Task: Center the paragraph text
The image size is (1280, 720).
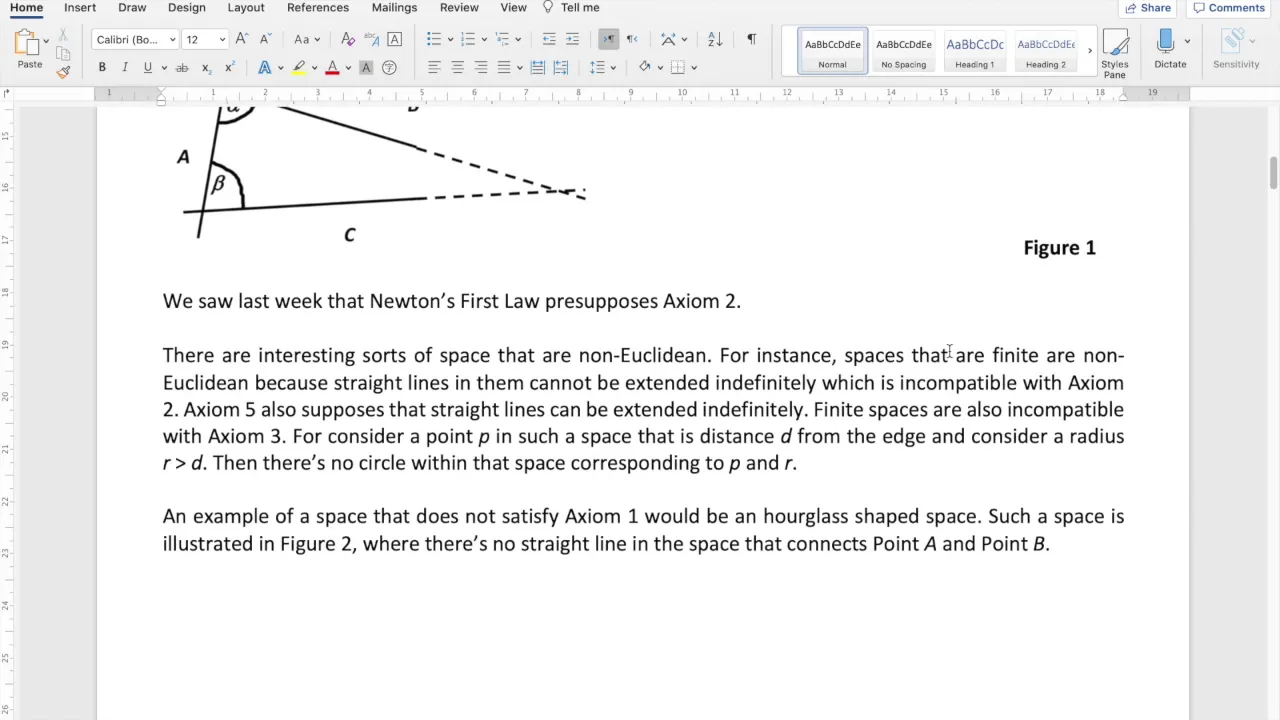Action: [457, 67]
